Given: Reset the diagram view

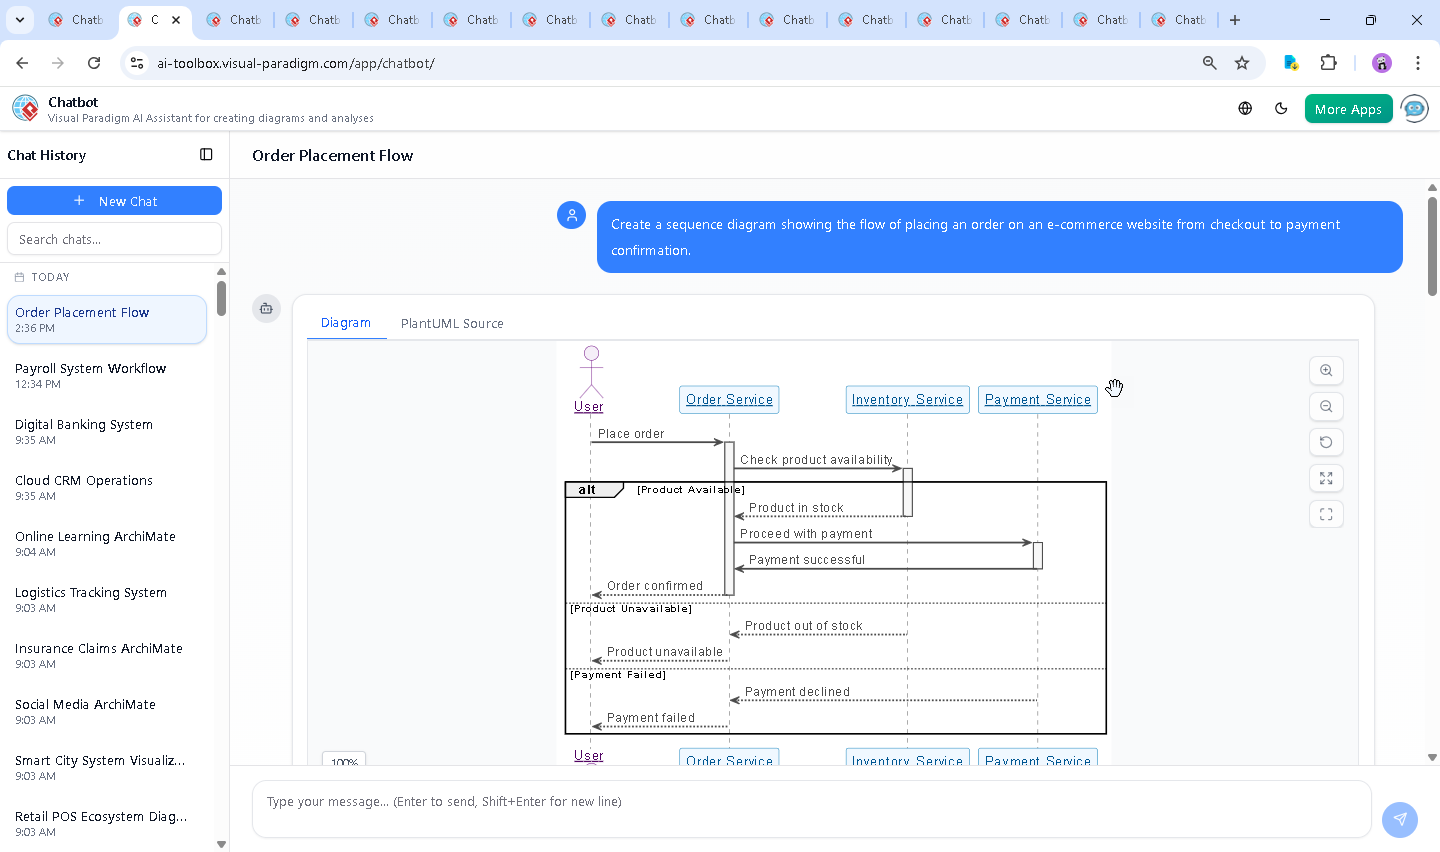Looking at the screenshot, I should [1326, 443].
